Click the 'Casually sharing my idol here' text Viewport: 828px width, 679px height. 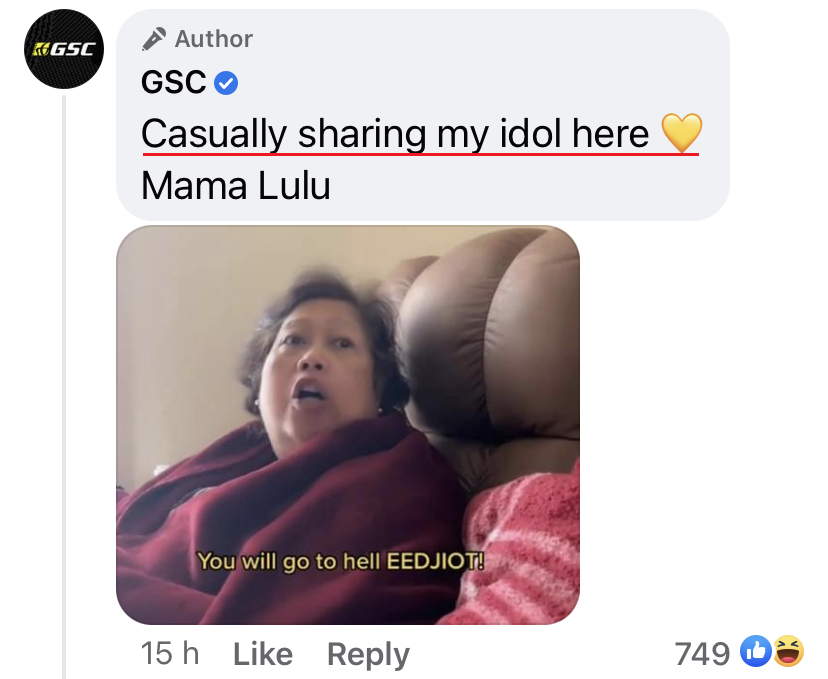click(x=395, y=134)
